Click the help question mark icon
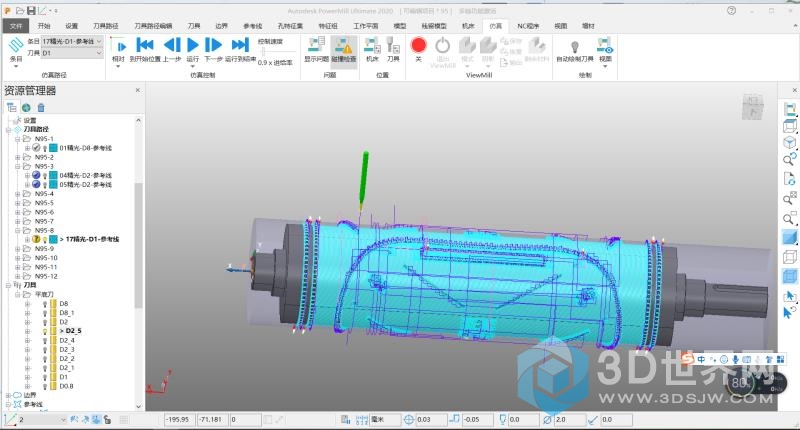 [731, 10]
